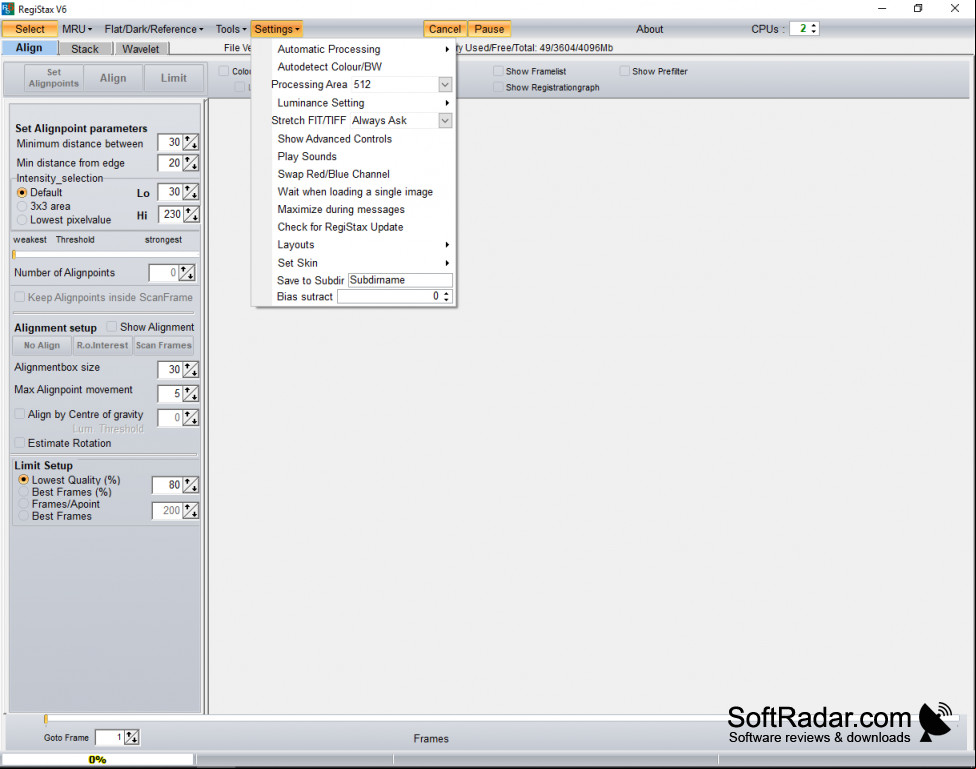Click the Threshold slider handle
The height and width of the screenshot is (769, 976).
click(14, 254)
